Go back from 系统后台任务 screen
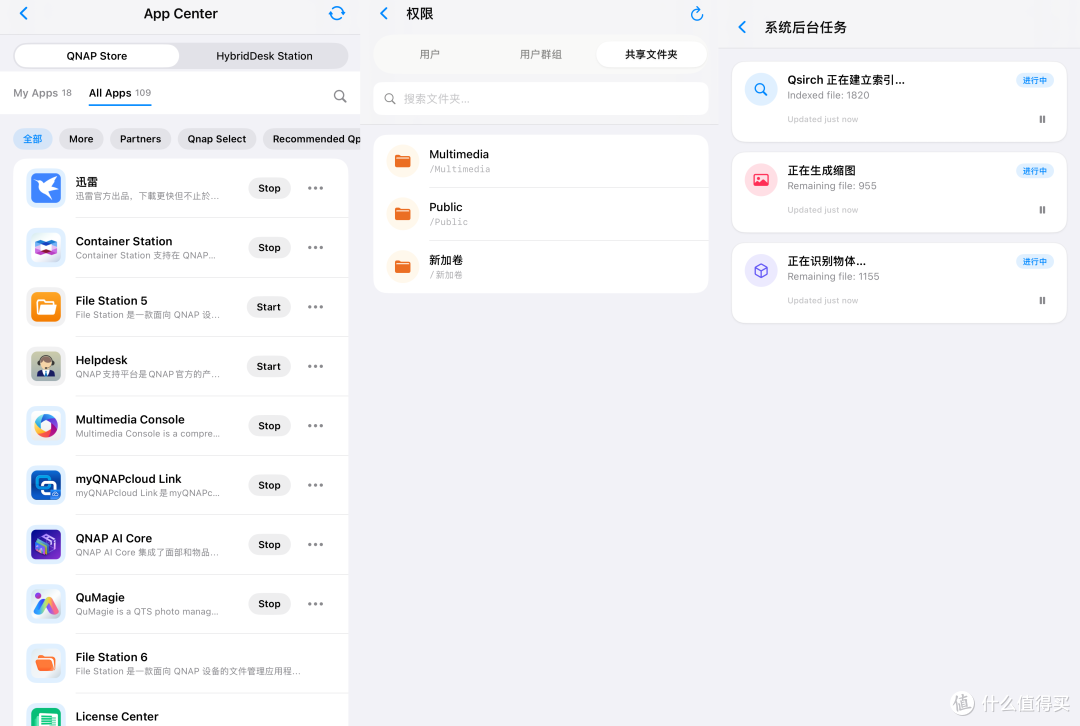 742,27
